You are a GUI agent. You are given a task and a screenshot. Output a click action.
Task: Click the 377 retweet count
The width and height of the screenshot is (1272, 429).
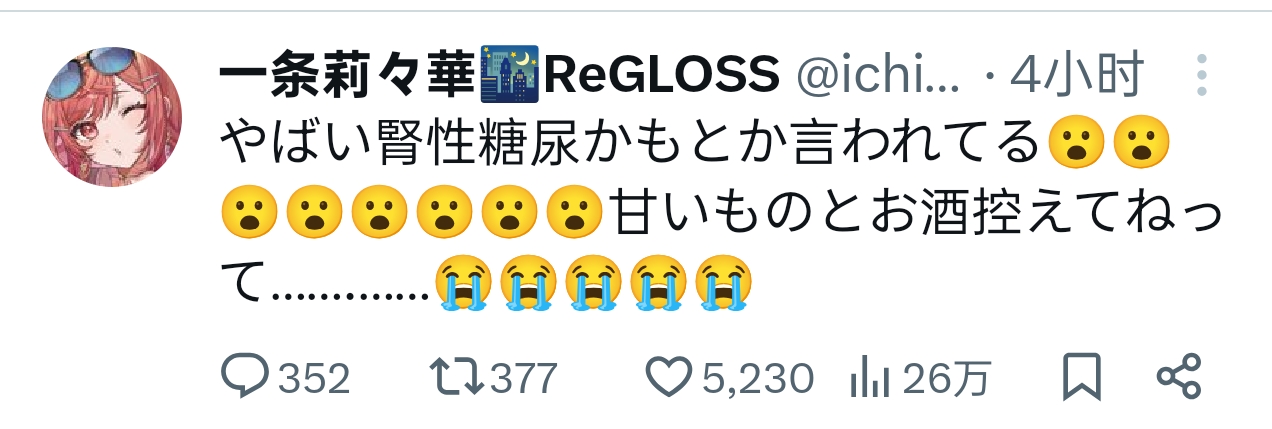523,379
